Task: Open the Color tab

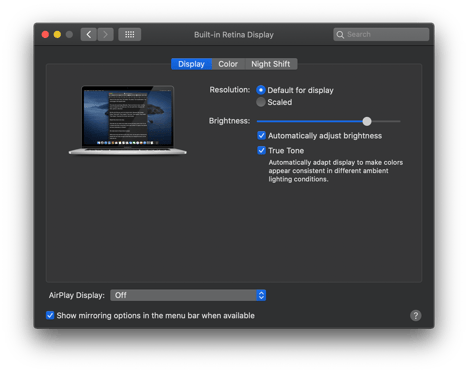Action: coord(228,64)
